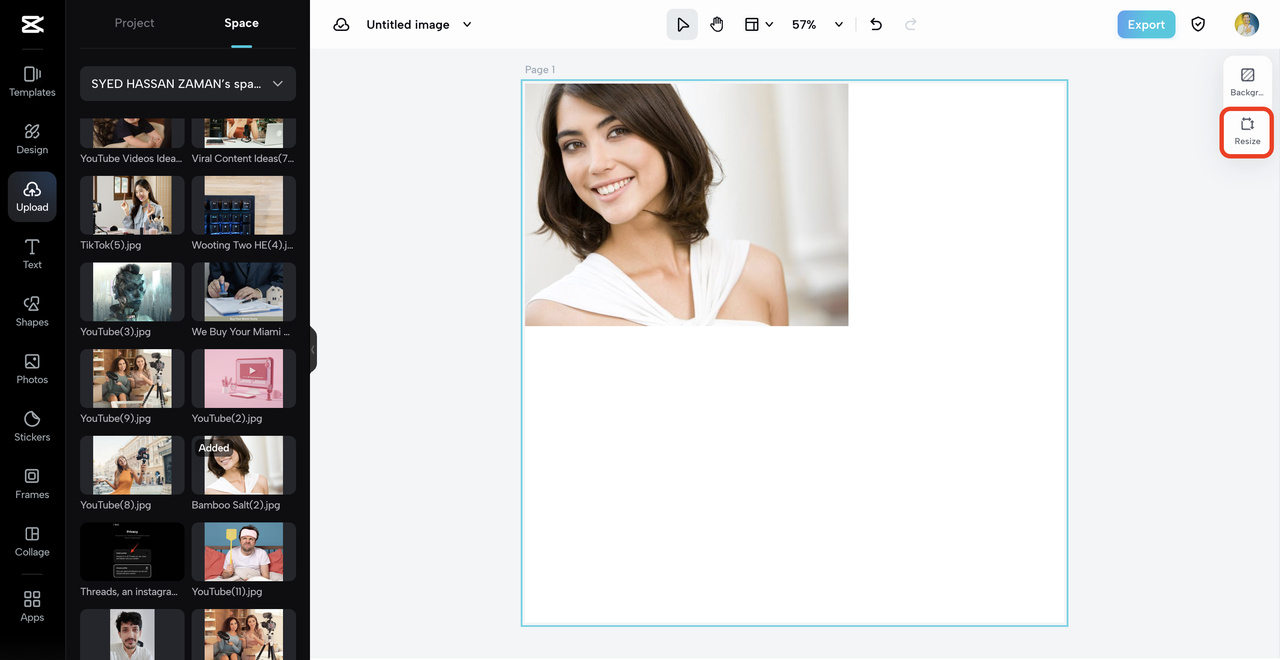
Task: Select YouTube(2).jpg thumbnail
Action: point(244,378)
